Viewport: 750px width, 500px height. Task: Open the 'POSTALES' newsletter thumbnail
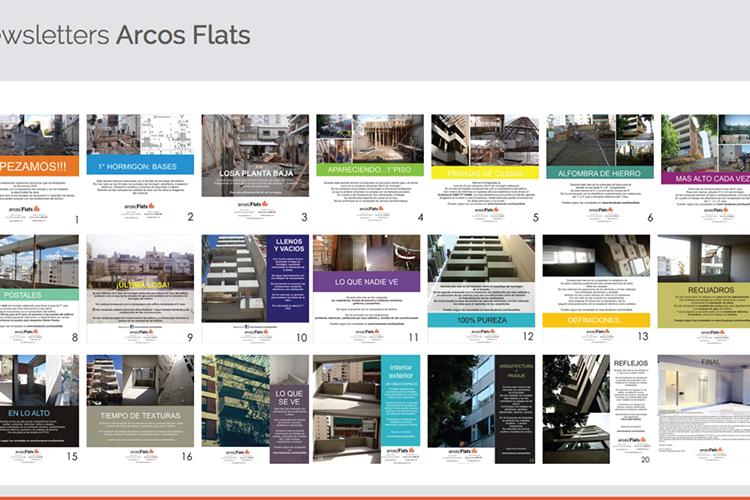39,289
